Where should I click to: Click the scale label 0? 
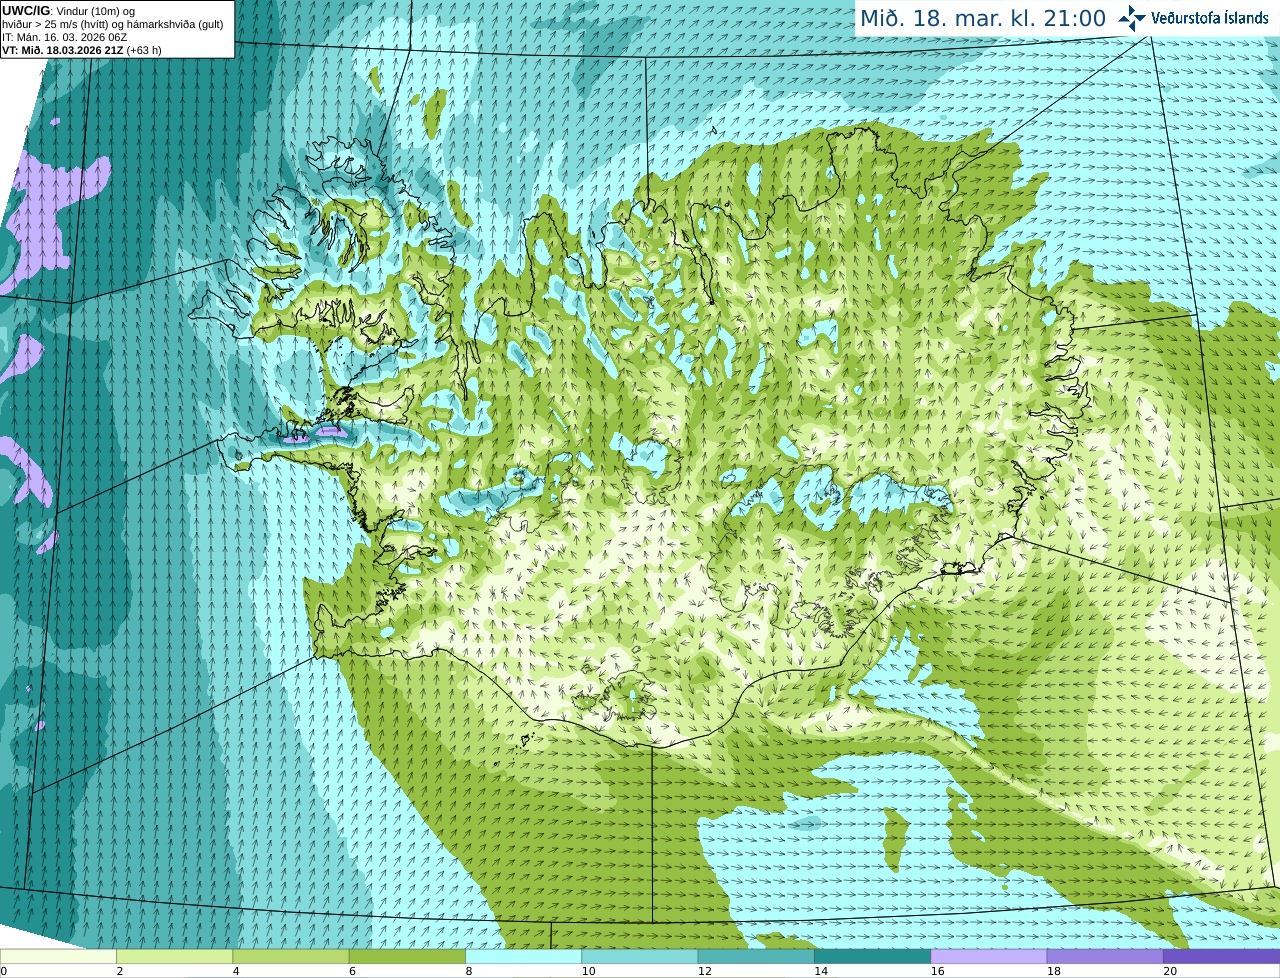(4, 971)
